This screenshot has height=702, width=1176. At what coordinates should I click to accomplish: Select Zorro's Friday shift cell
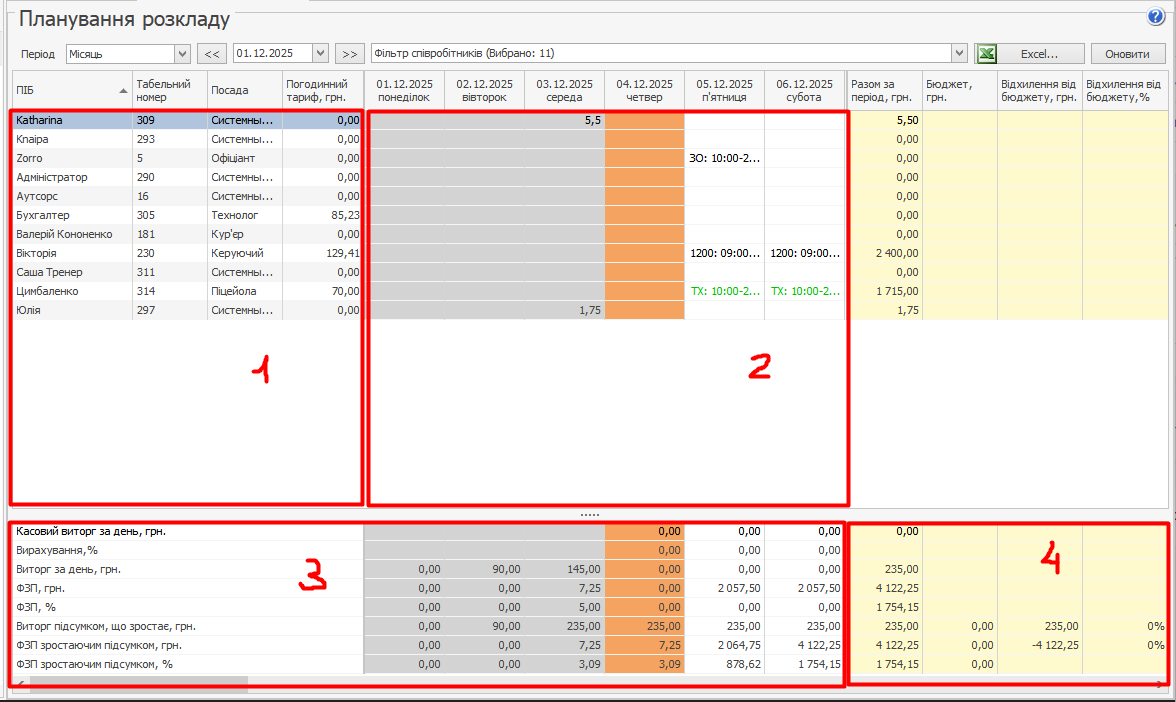pyautogui.click(x=724, y=158)
